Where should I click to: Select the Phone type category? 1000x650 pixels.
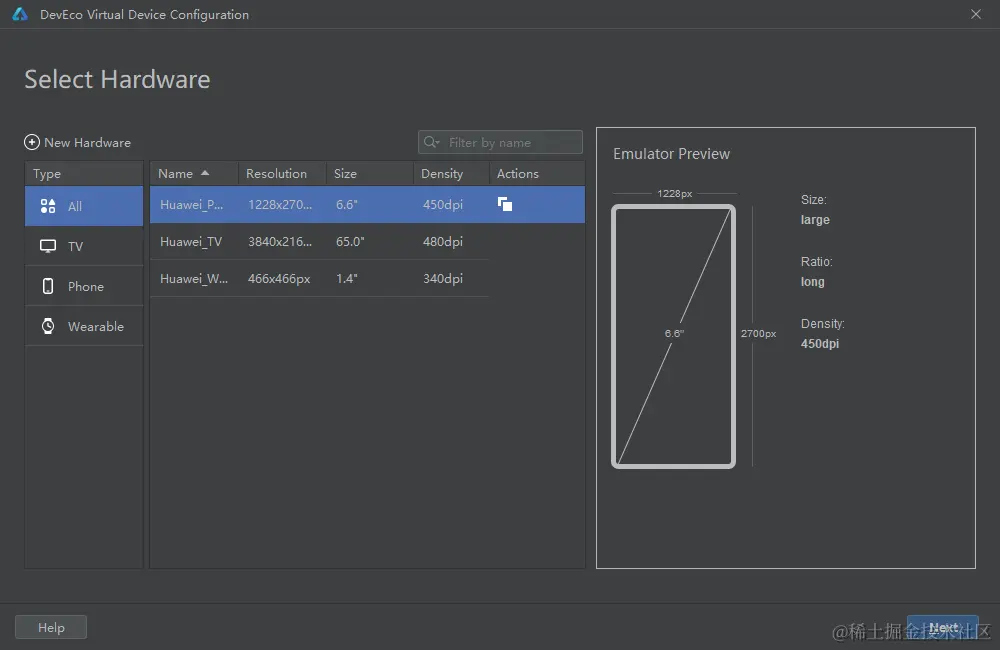coord(84,286)
